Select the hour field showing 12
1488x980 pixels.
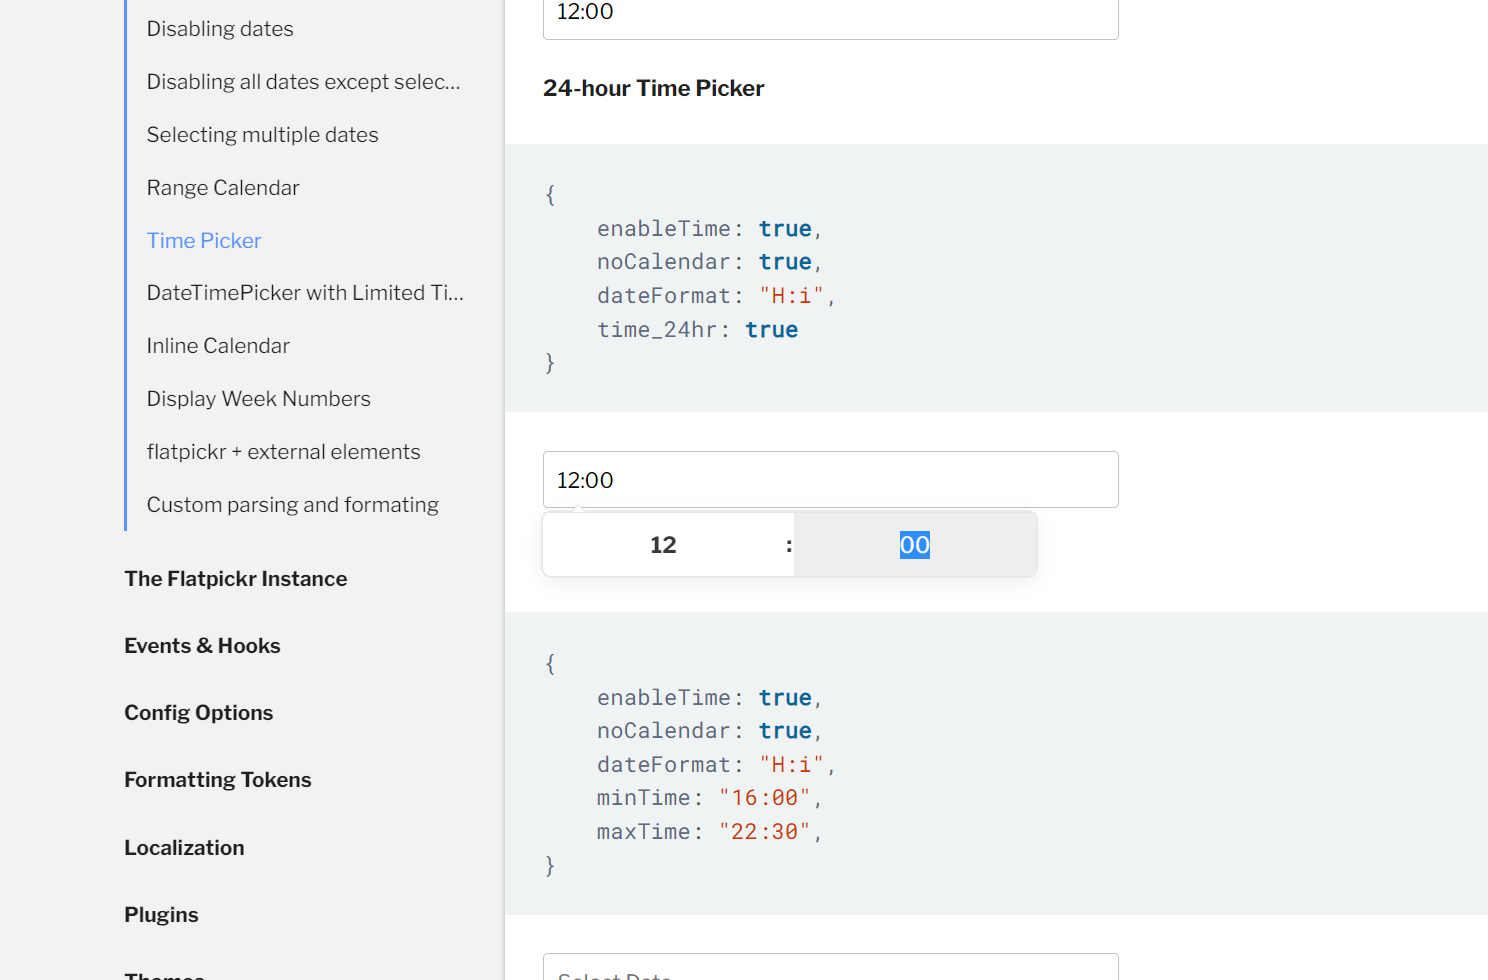click(x=664, y=544)
